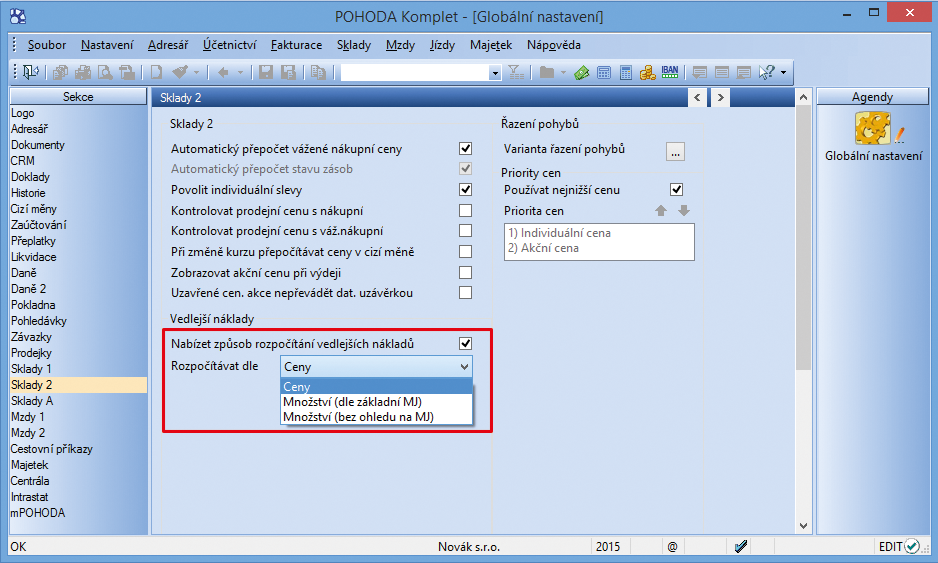The width and height of the screenshot is (938, 563).
Task: Enable Kontrolovat prodejní cenu s váž.nákupní
Action: 465,230
